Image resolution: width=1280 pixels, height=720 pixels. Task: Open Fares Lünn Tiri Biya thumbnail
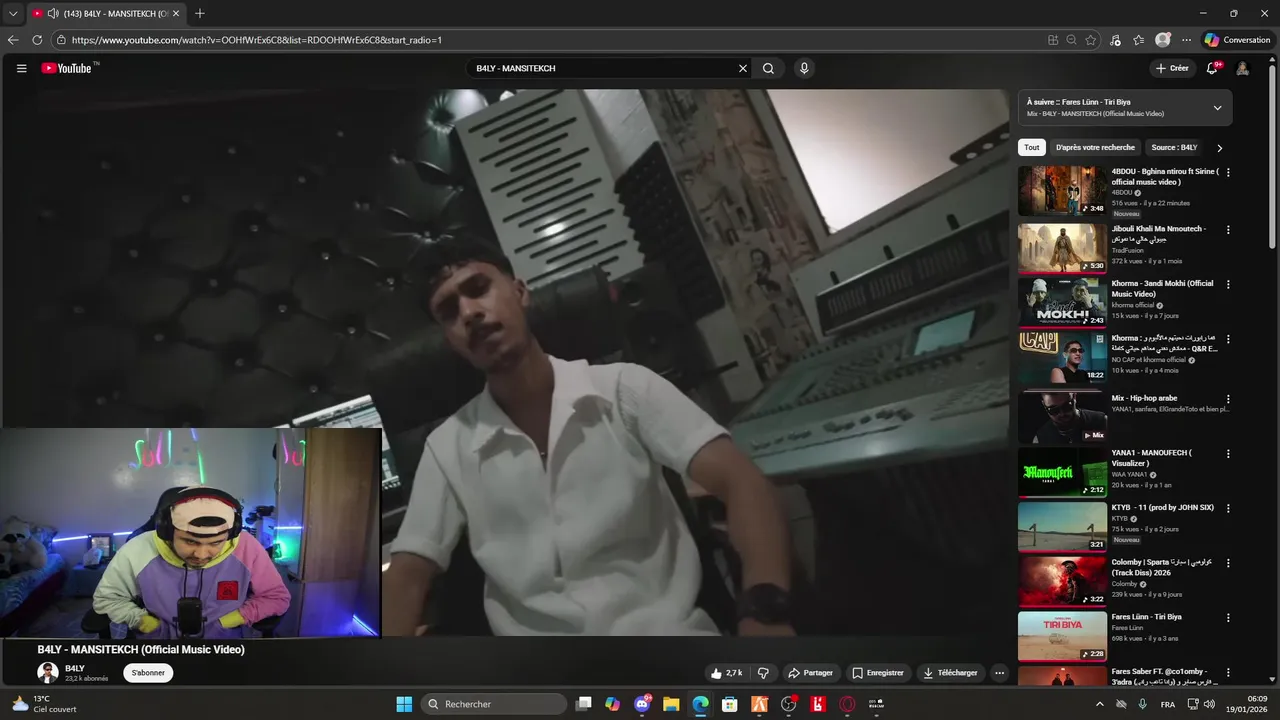1062,636
